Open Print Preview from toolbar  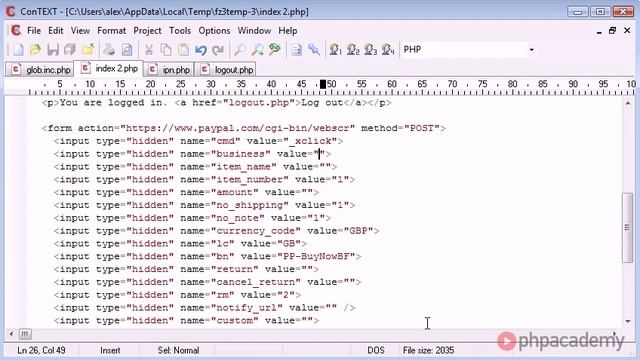127,50
